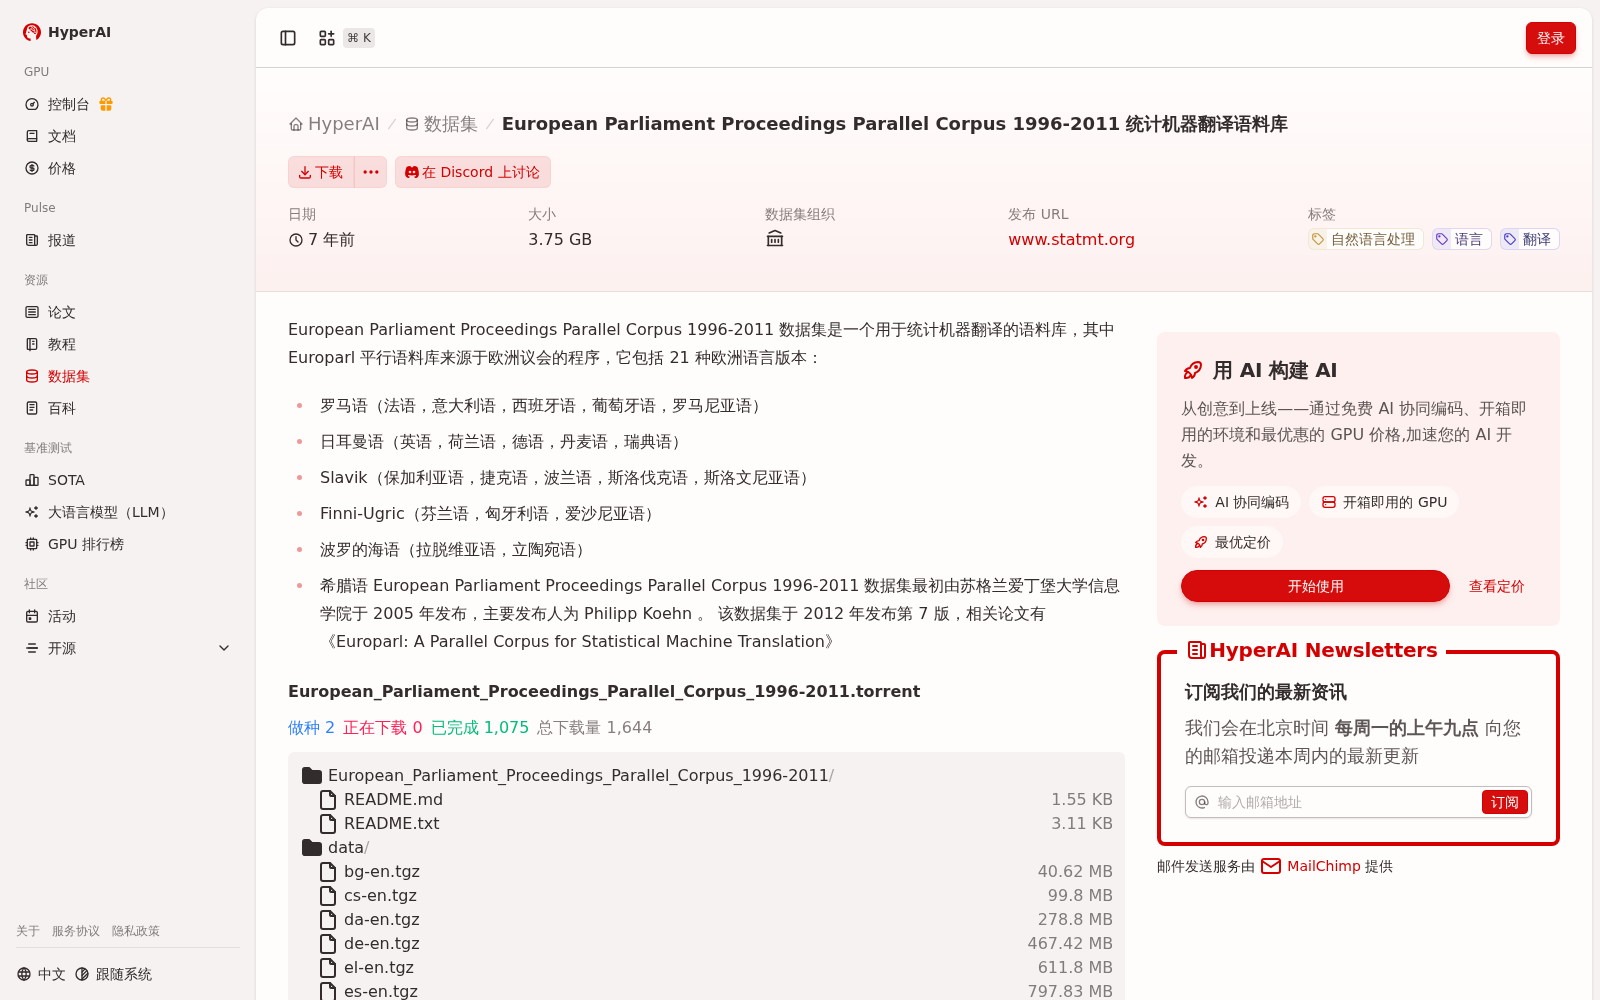Click the 隐私政策 footer link
1600x1000 pixels.
tap(136, 931)
